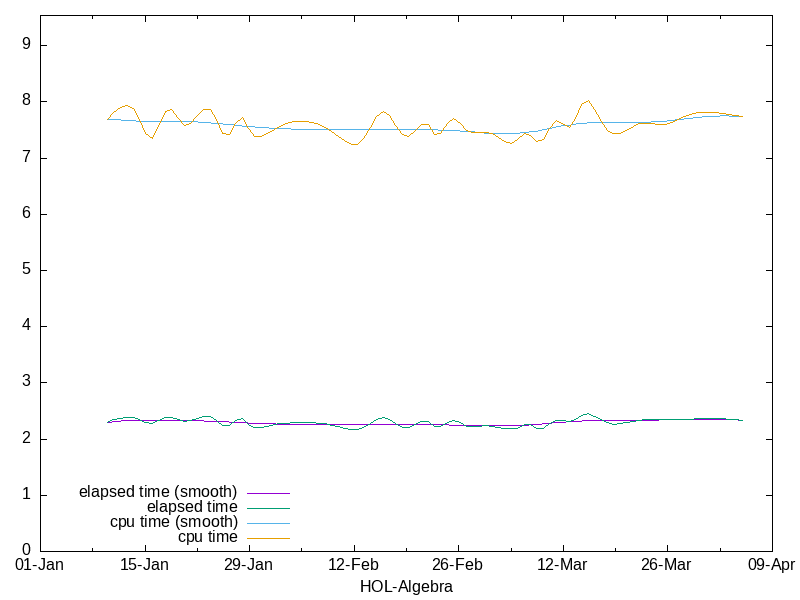This screenshot has height=600, width=800.
Task: Click the green elapsed time legend line sample
Action: (x=267, y=508)
